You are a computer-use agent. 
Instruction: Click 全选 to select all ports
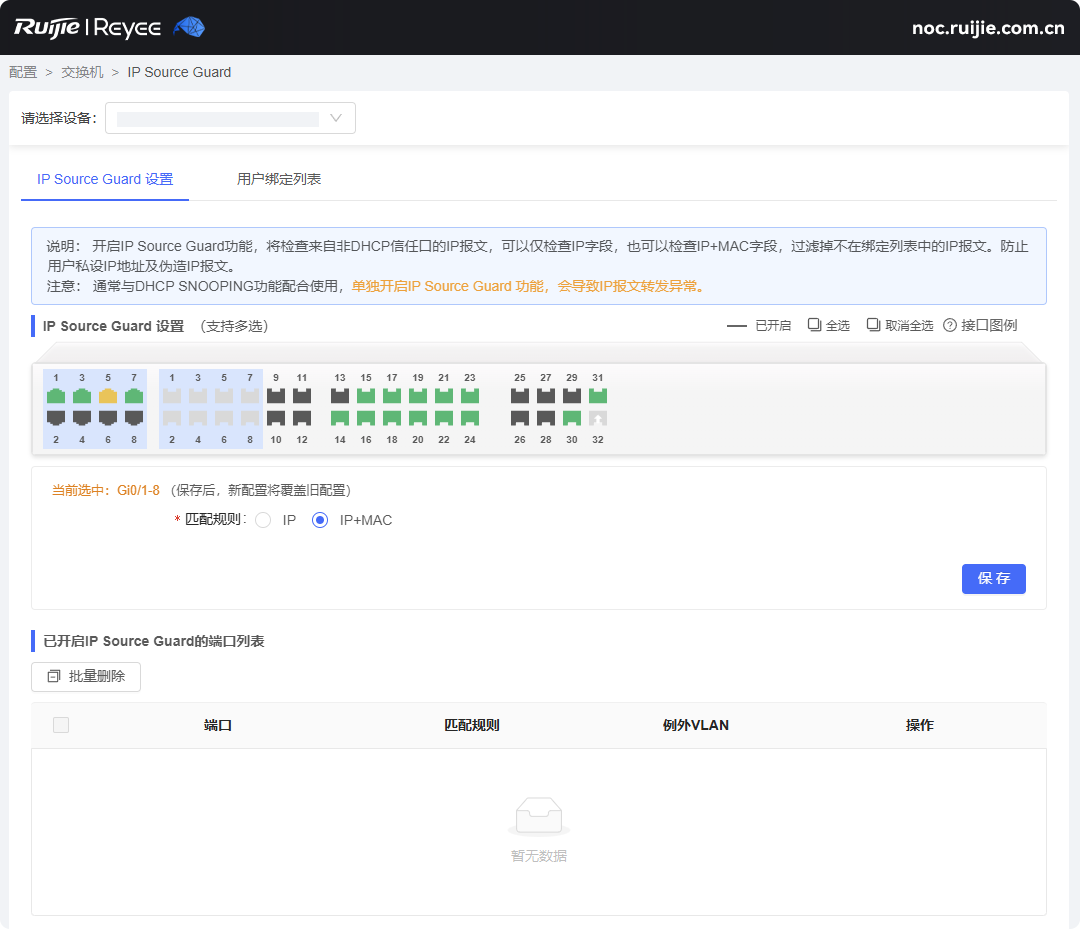point(829,326)
